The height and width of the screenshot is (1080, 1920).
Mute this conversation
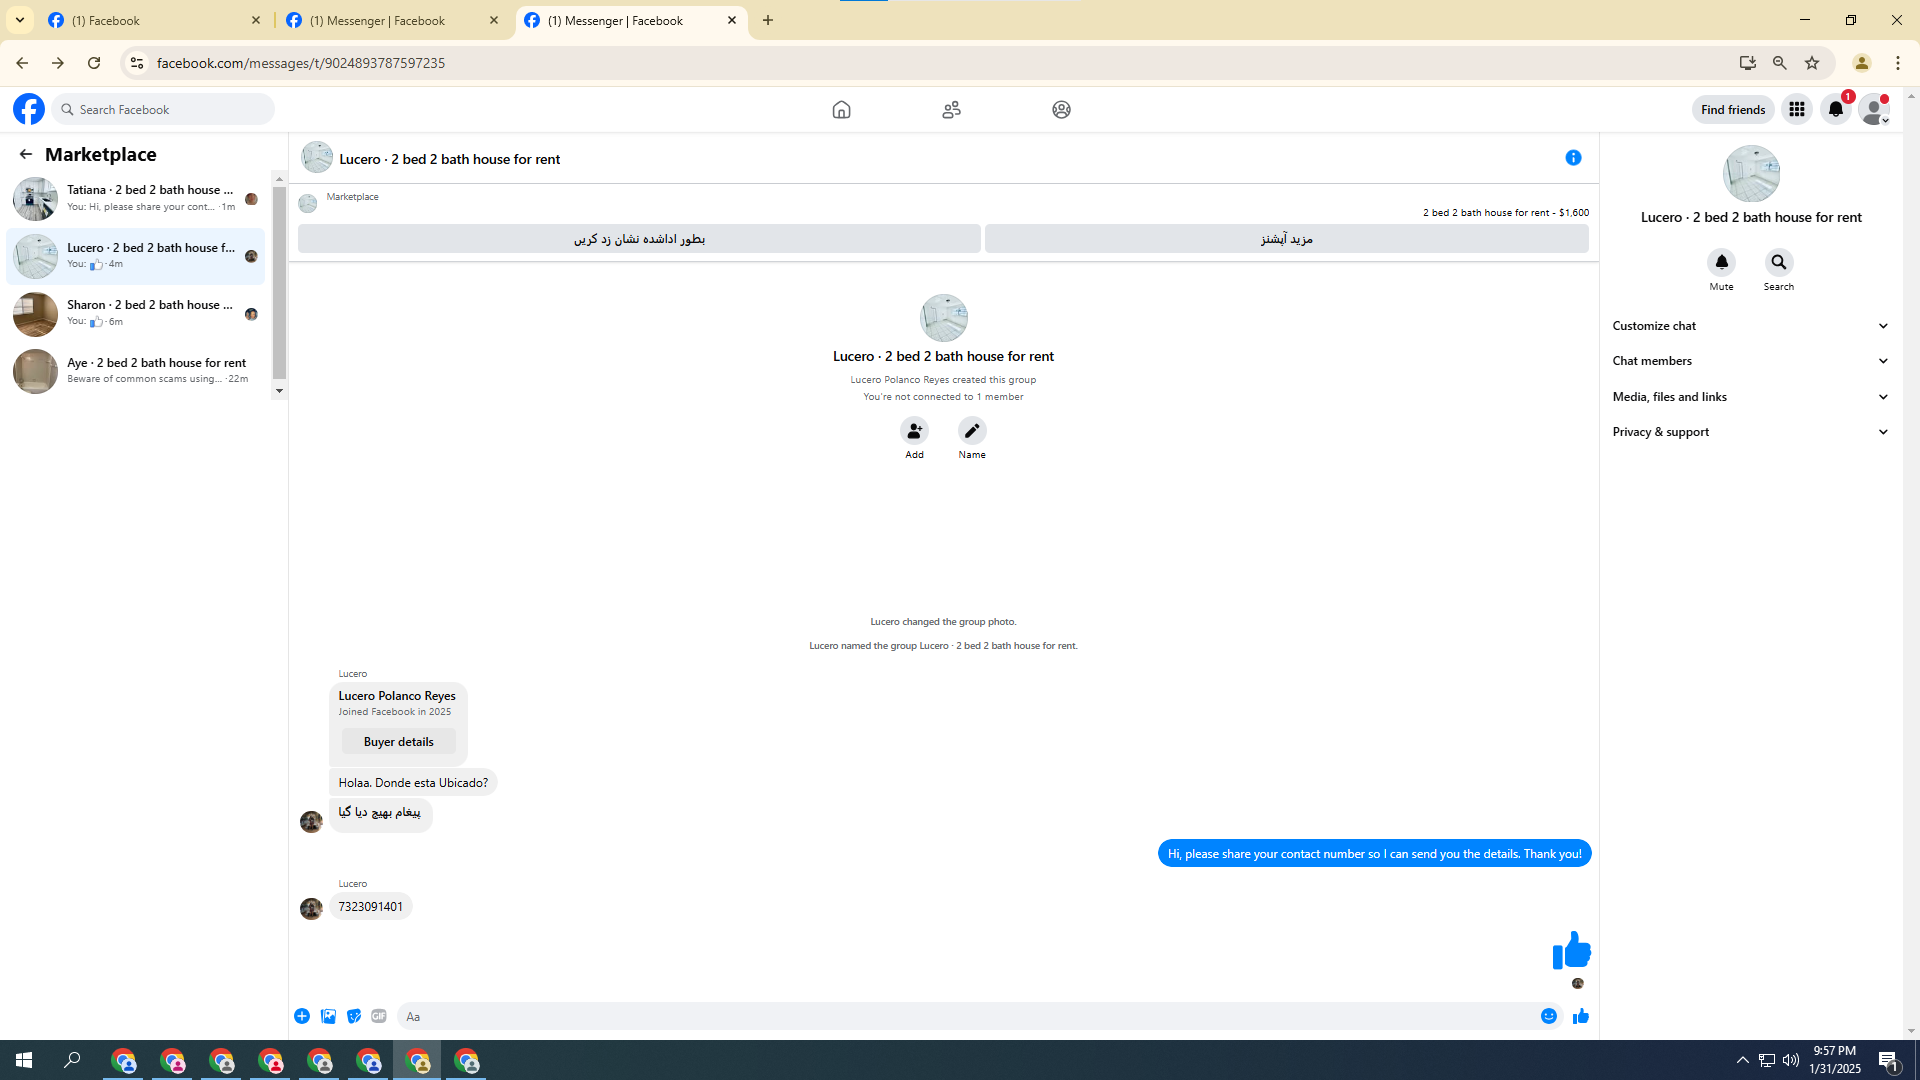(1721, 263)
